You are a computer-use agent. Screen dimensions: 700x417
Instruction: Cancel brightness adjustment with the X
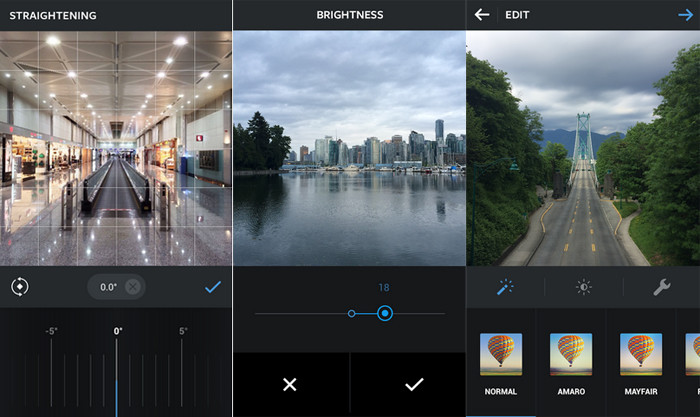pyautogui.click(x=290, y=384)
